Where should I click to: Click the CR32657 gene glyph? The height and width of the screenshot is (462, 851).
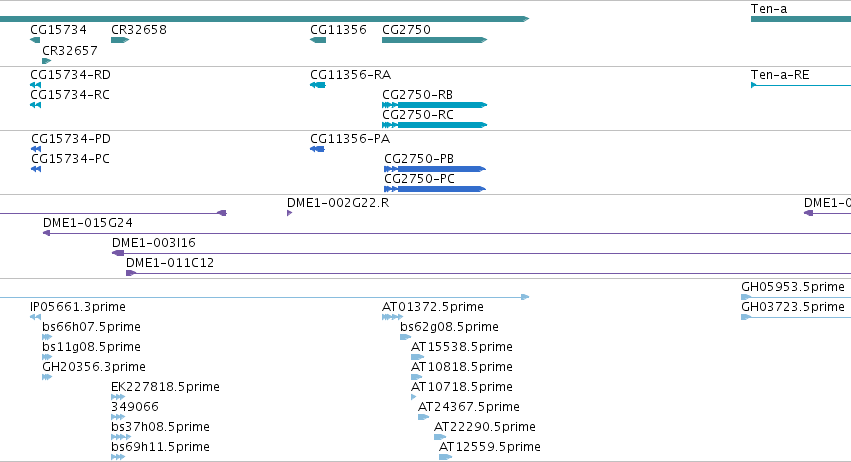47,61
